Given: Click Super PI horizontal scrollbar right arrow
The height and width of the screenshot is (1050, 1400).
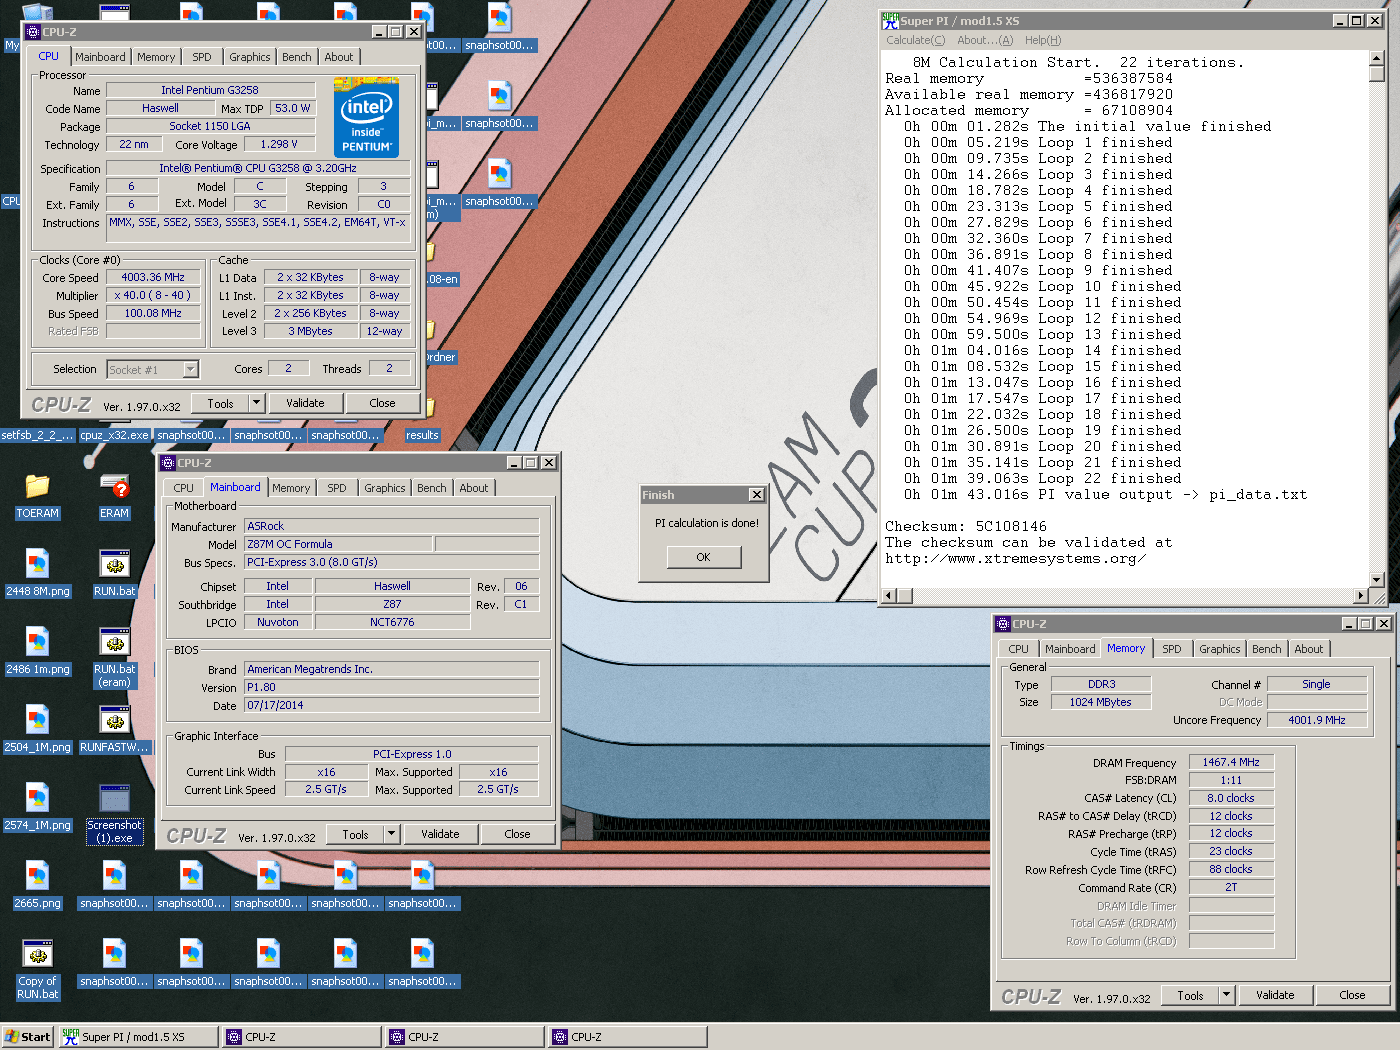Looking at the screenshot, I should [1360, 596].
